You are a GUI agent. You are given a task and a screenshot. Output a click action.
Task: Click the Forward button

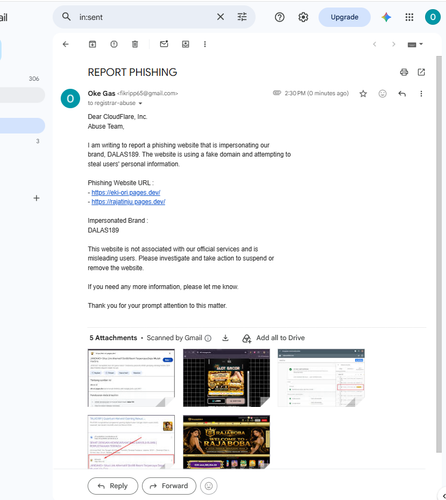click(169, 486)
